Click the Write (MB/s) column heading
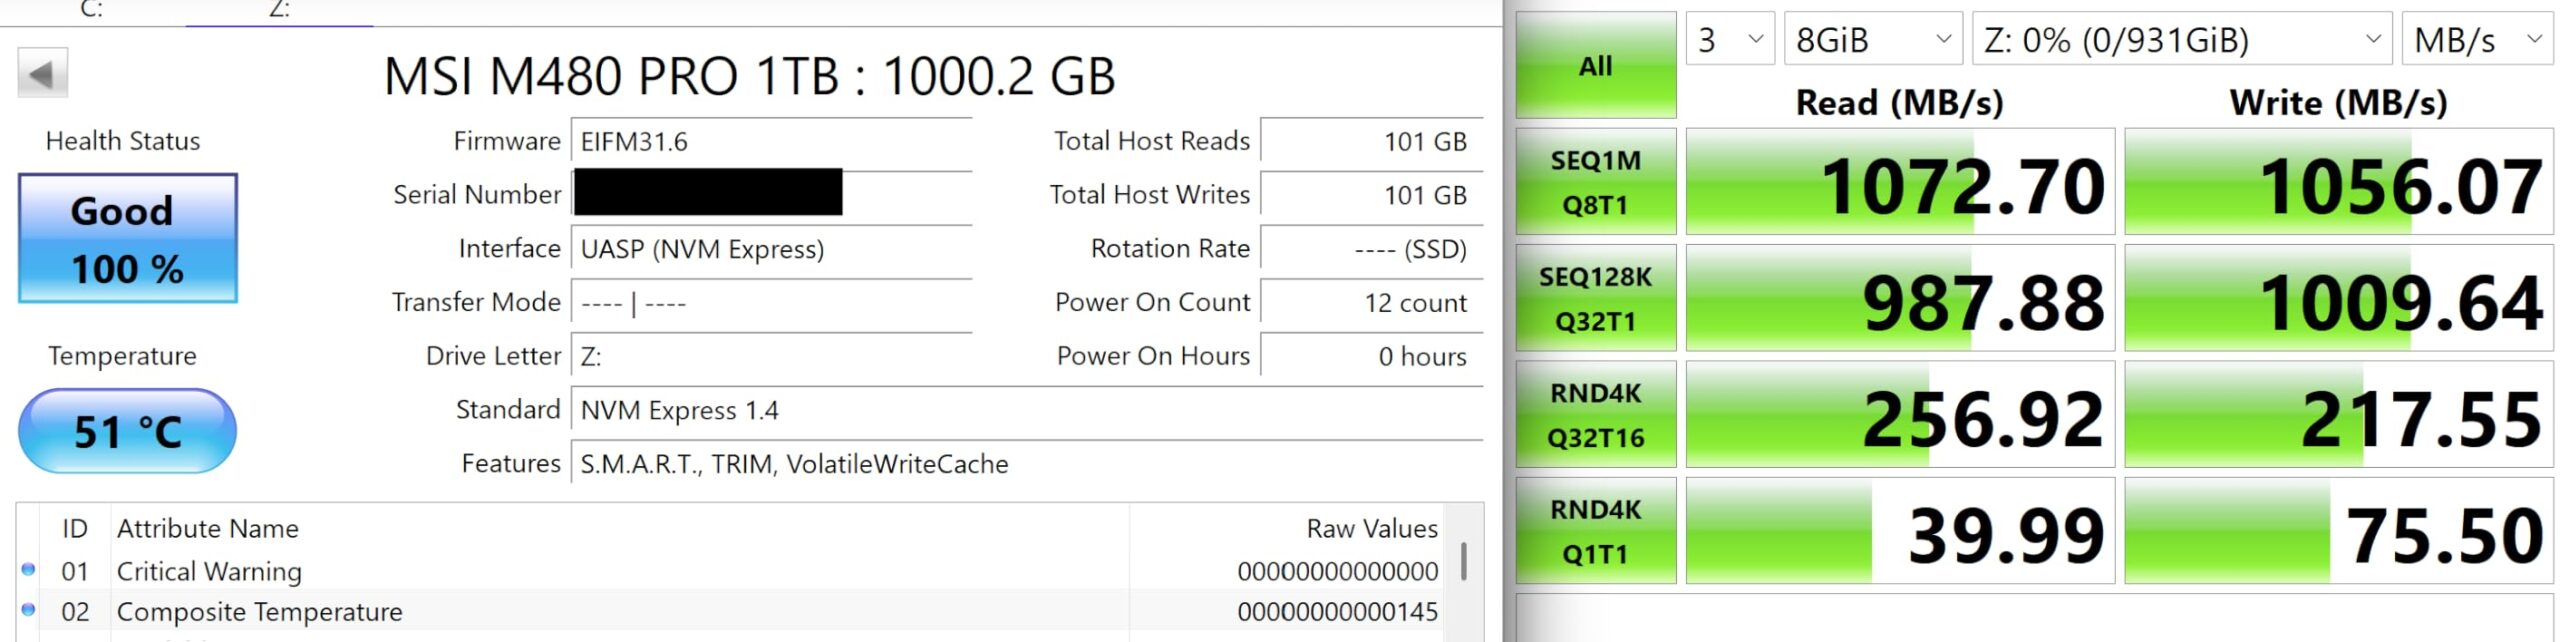The width and height of the screenshot is (2560, 642). pos(2338,102)
